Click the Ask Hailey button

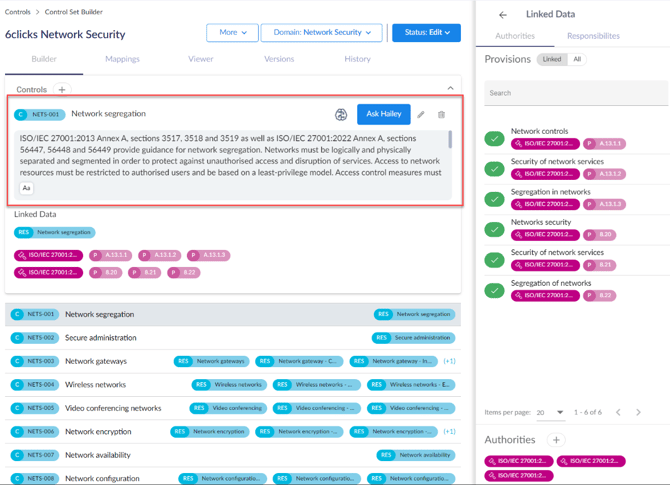(383, 115)
